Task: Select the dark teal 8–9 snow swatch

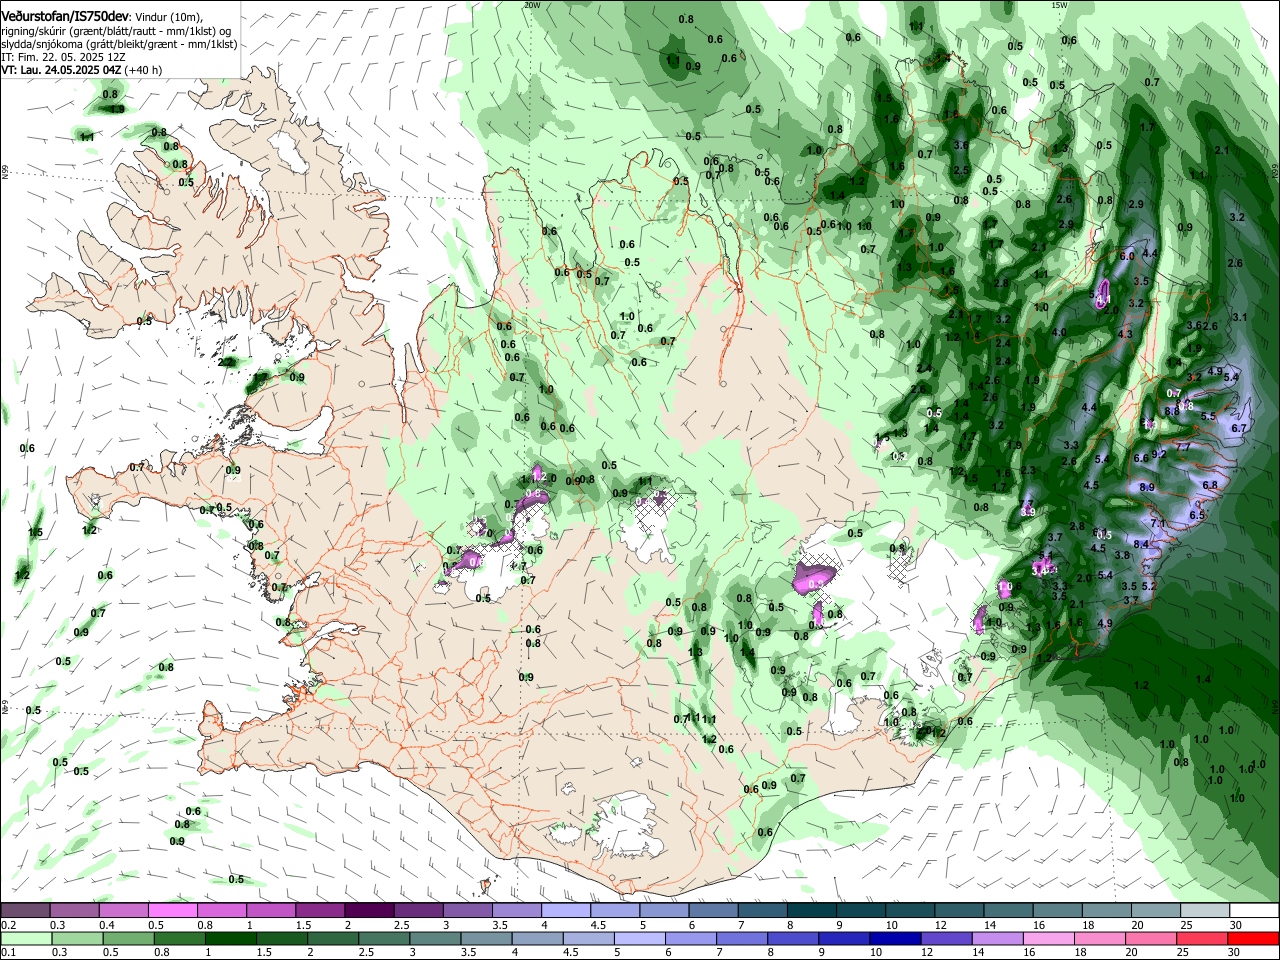Action: click(812, 911)
